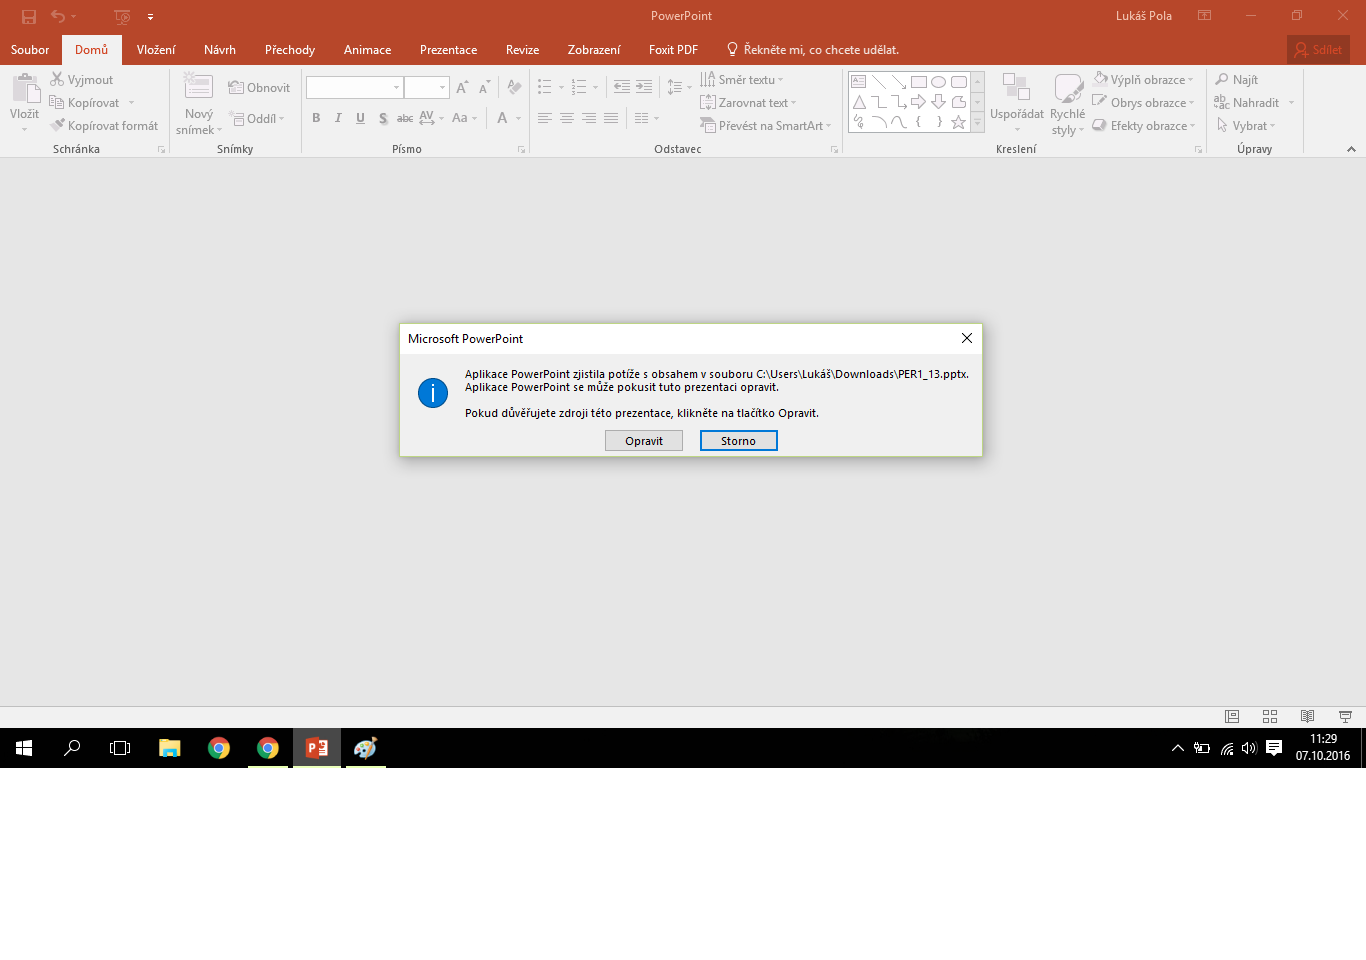Click the bullets list icon
Screen dimensions: 1366x960
pos(545,87)
